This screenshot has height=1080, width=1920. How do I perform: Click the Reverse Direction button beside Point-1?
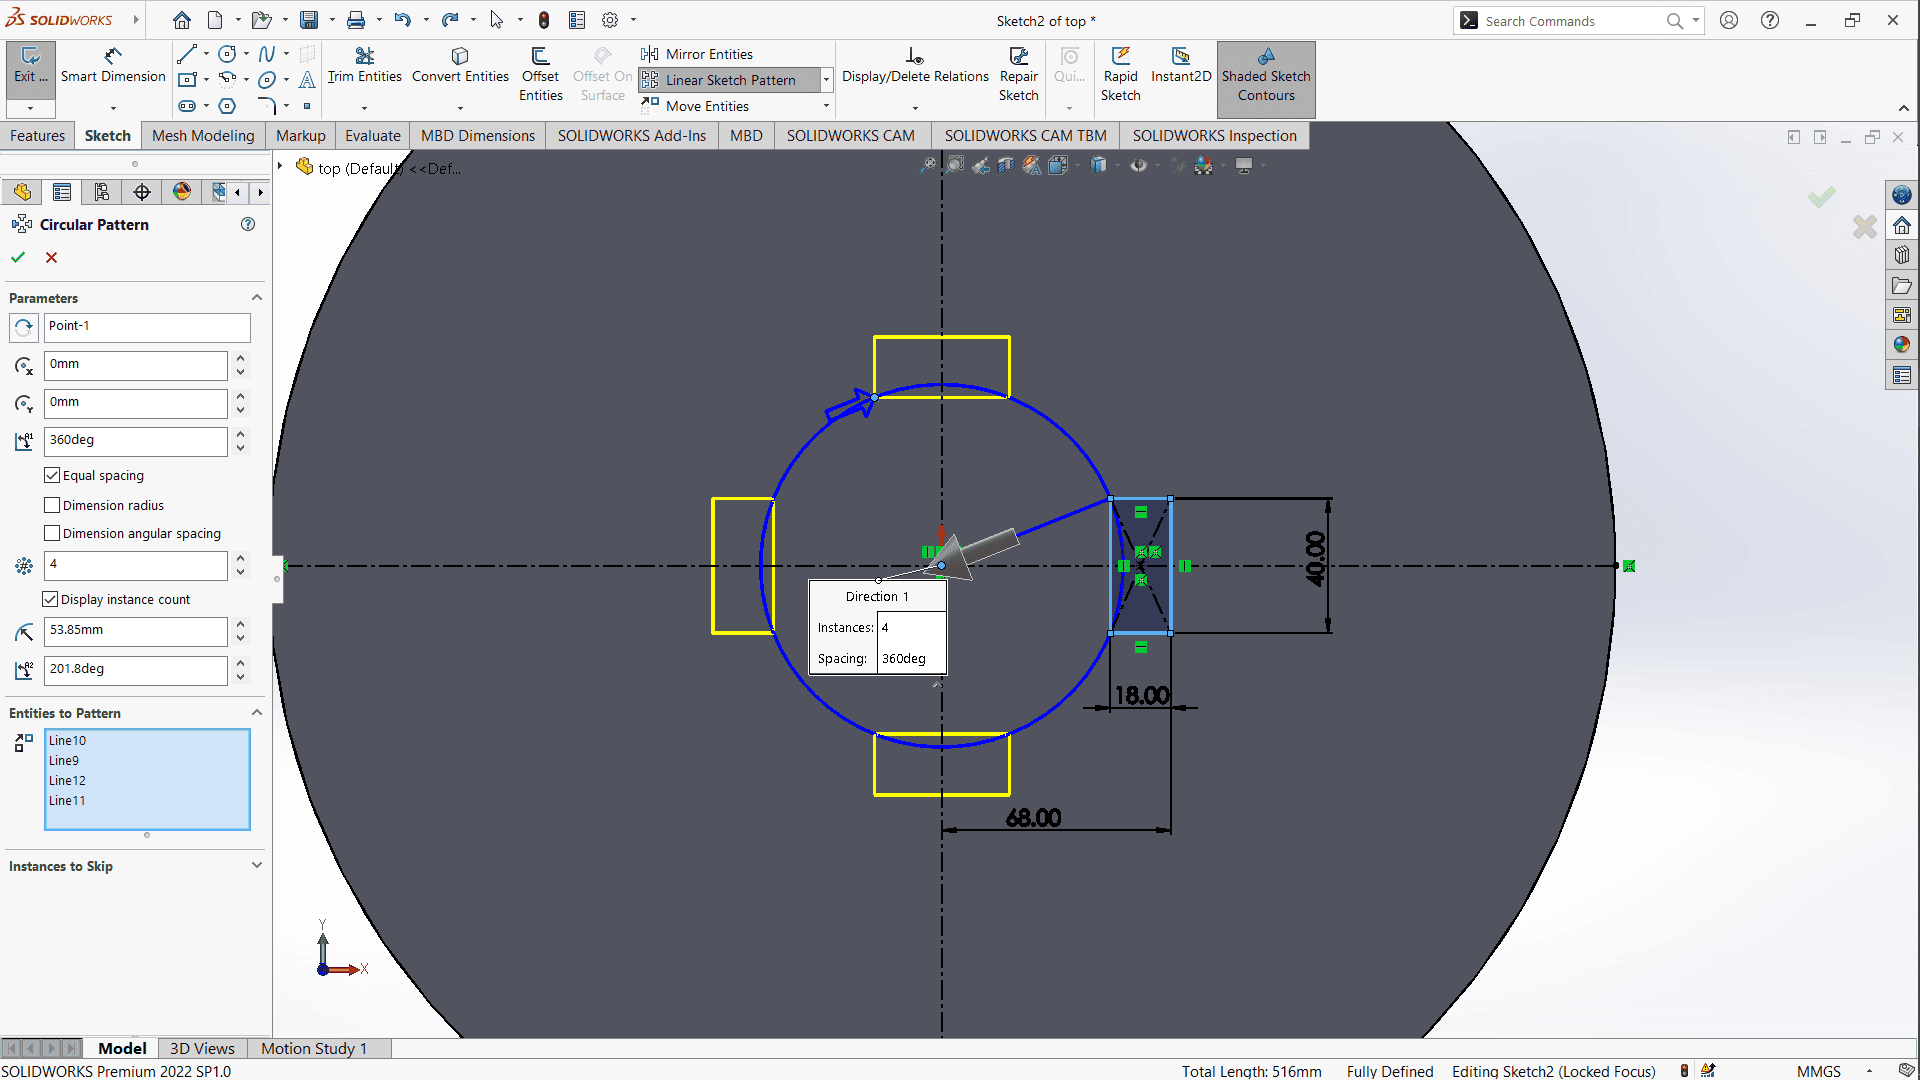pyautogui.click(x=24, y=327)
